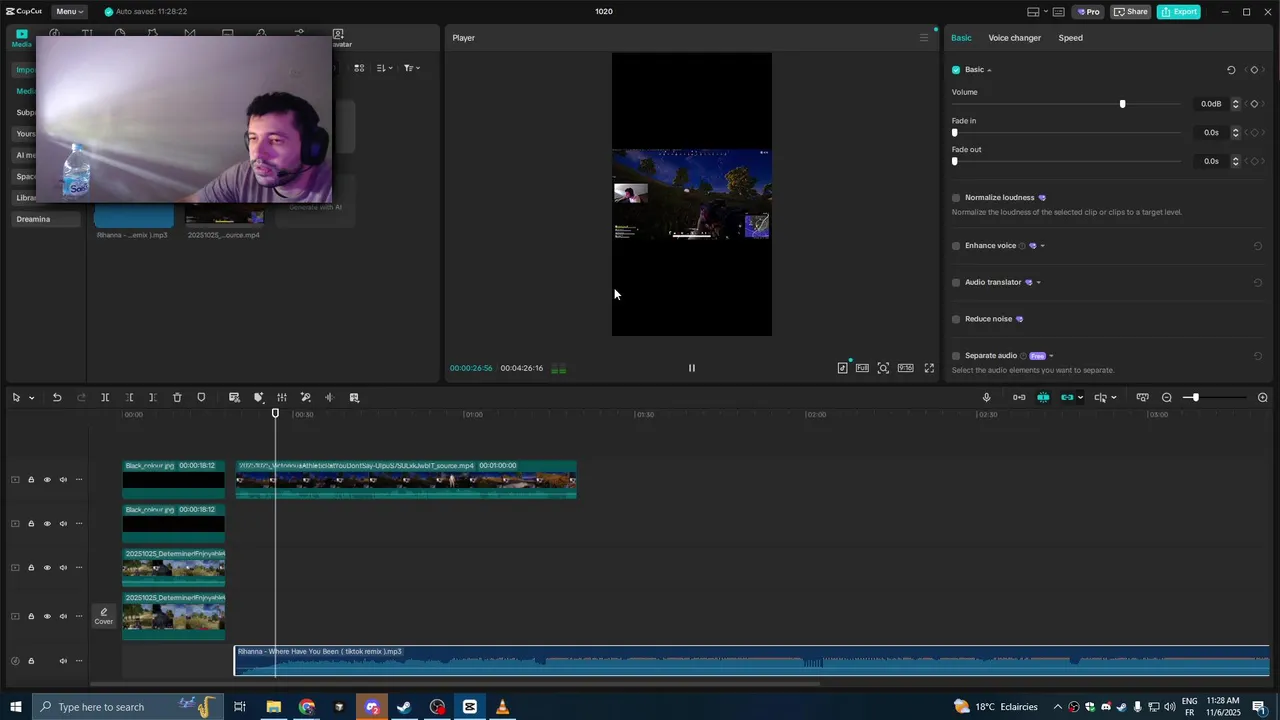
Task: Switch to the Voice changer tab
Action: [x=1014, y=38]
